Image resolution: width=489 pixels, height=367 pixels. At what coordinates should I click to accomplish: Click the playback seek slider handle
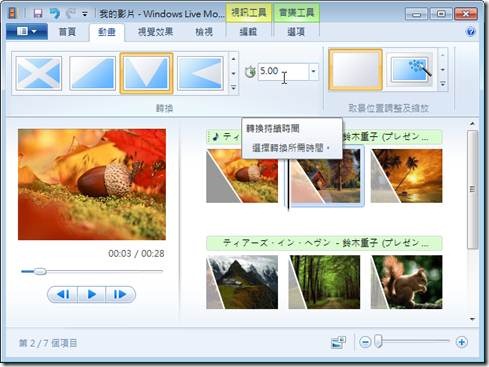[40, 271]
